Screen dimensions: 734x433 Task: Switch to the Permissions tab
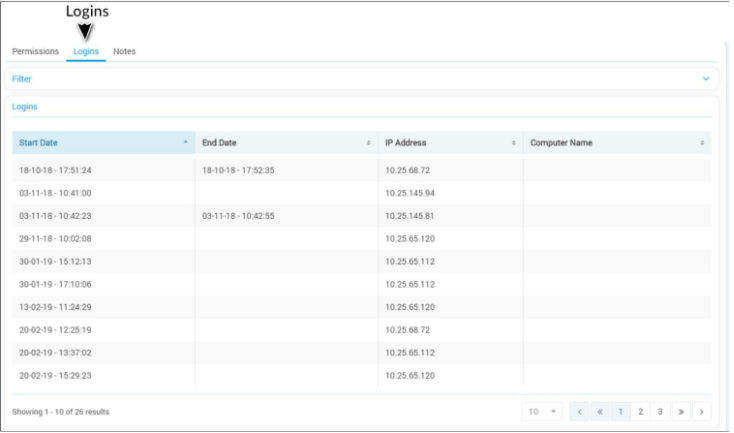pos(35,52)
